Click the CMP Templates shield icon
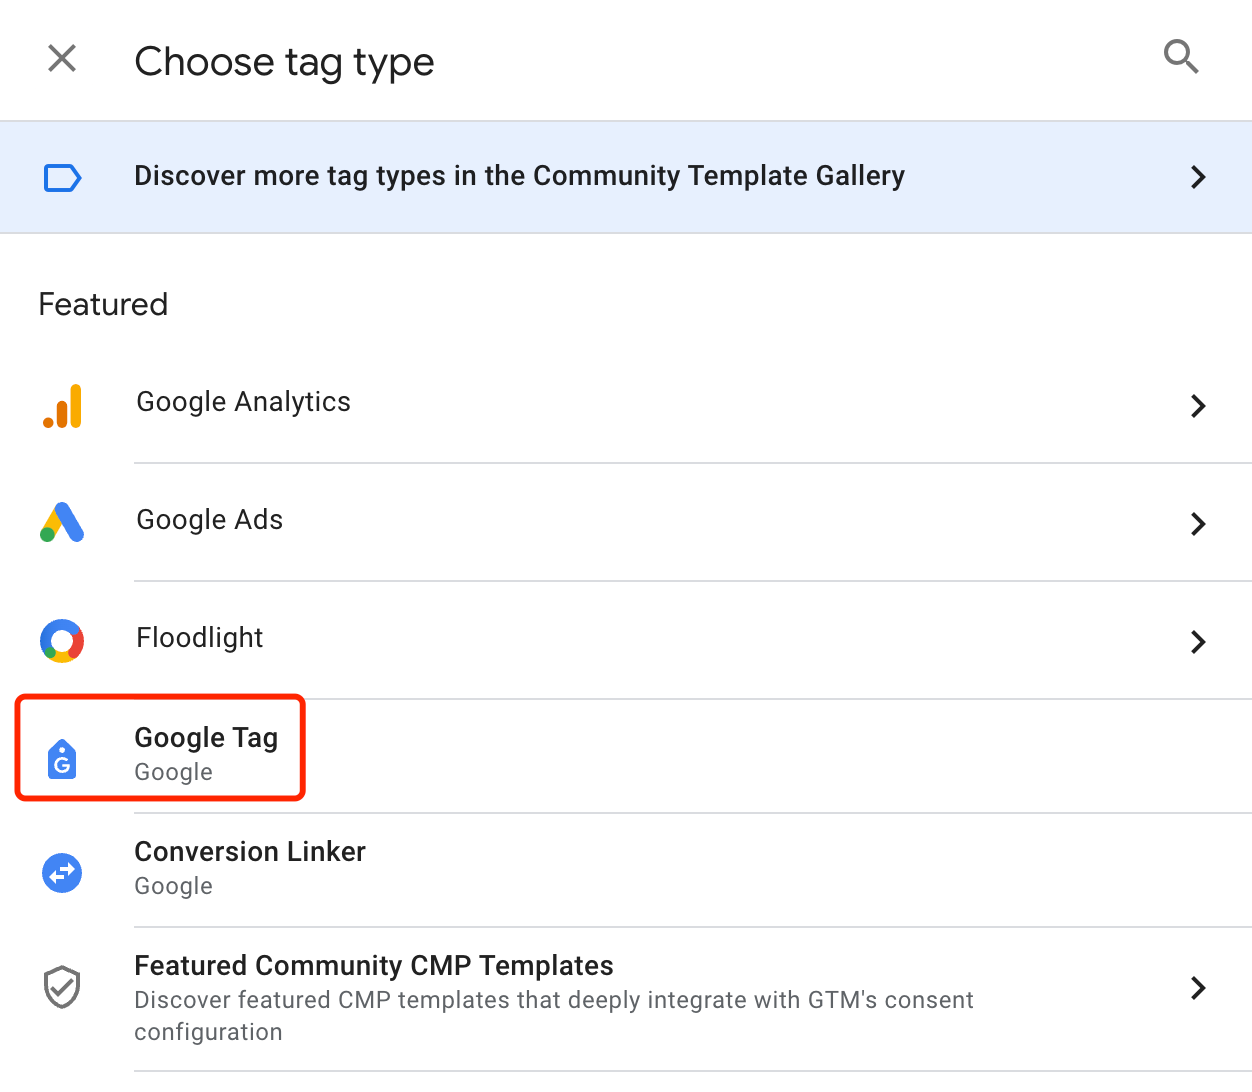This screenshot has width=1252, height=1092. [x=62, y=987]
